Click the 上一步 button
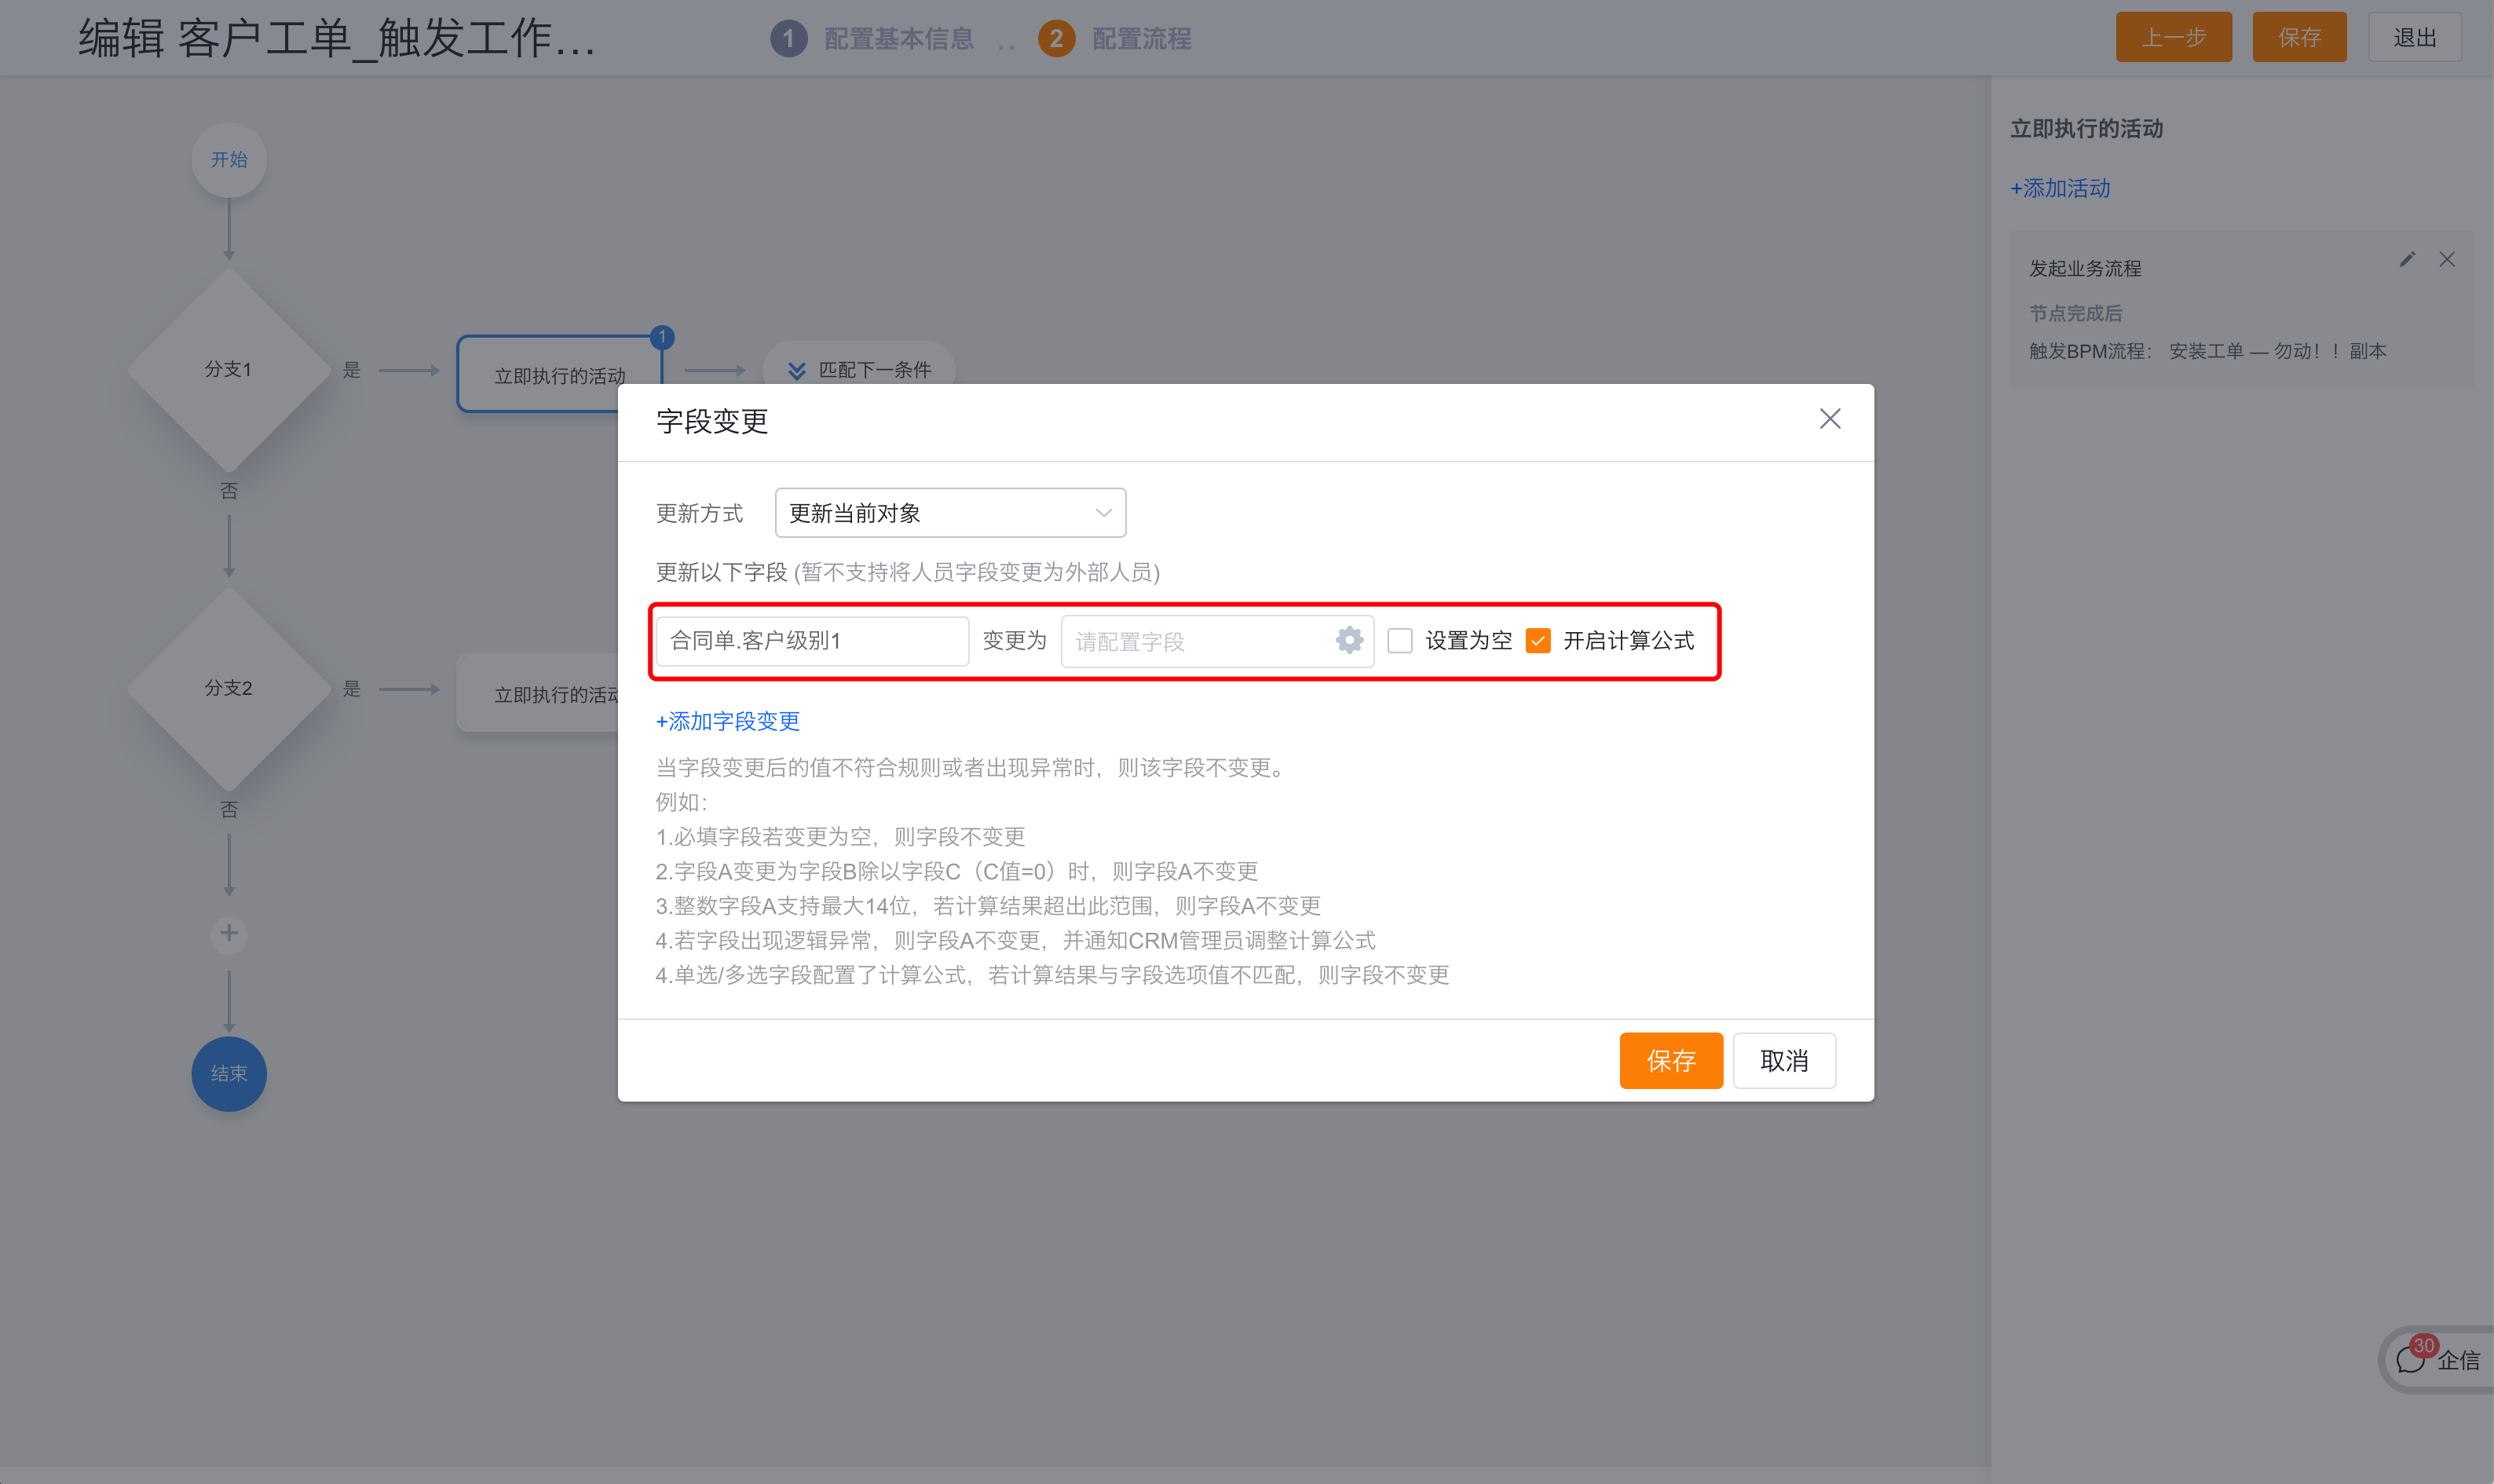This screenshot has width=2494, height=1484. 2173,37
